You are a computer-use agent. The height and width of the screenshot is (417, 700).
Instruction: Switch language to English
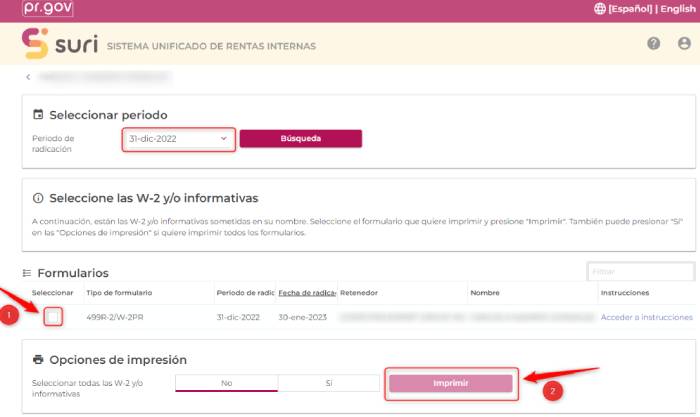coord(678,9)
